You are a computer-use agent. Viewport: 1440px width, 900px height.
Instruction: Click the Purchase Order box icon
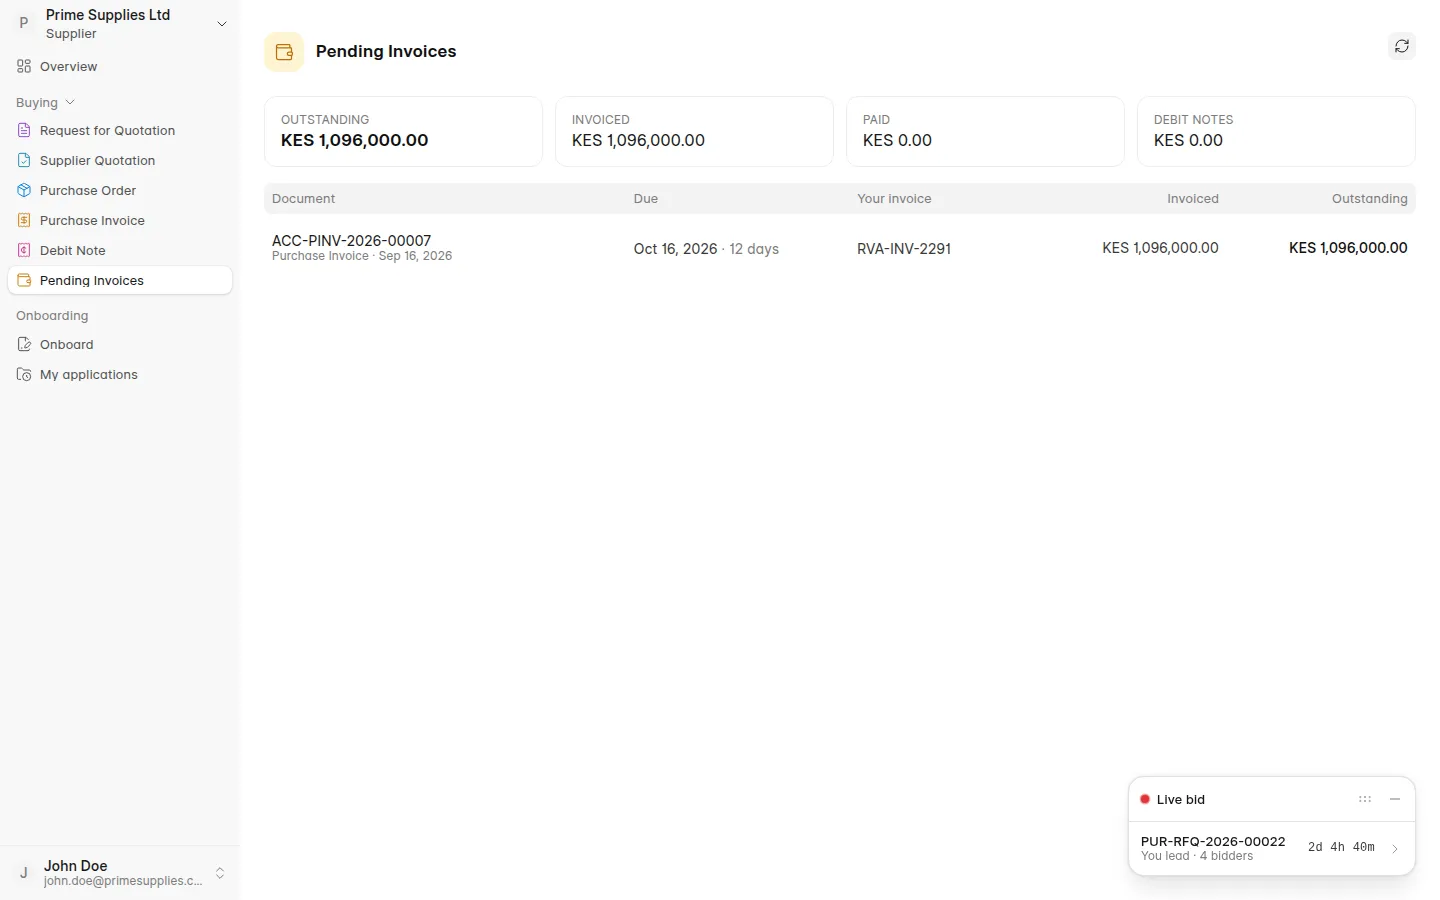24,190
